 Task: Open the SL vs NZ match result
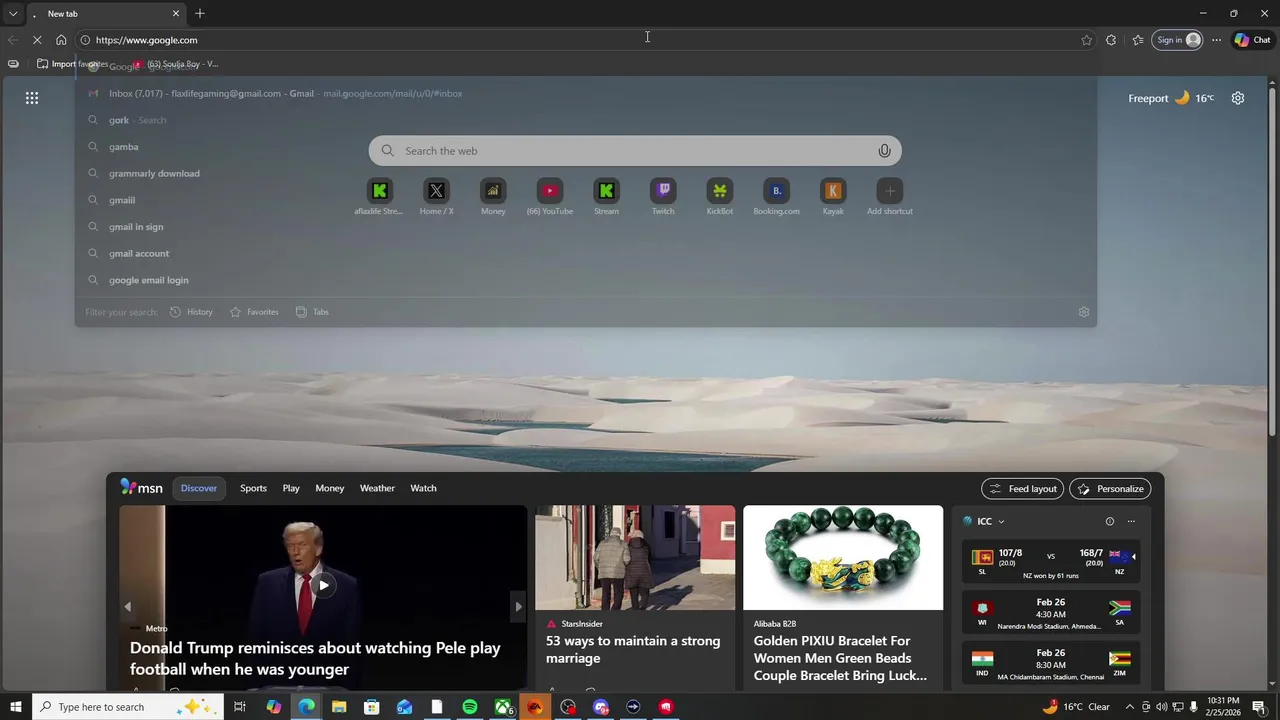1051,561
